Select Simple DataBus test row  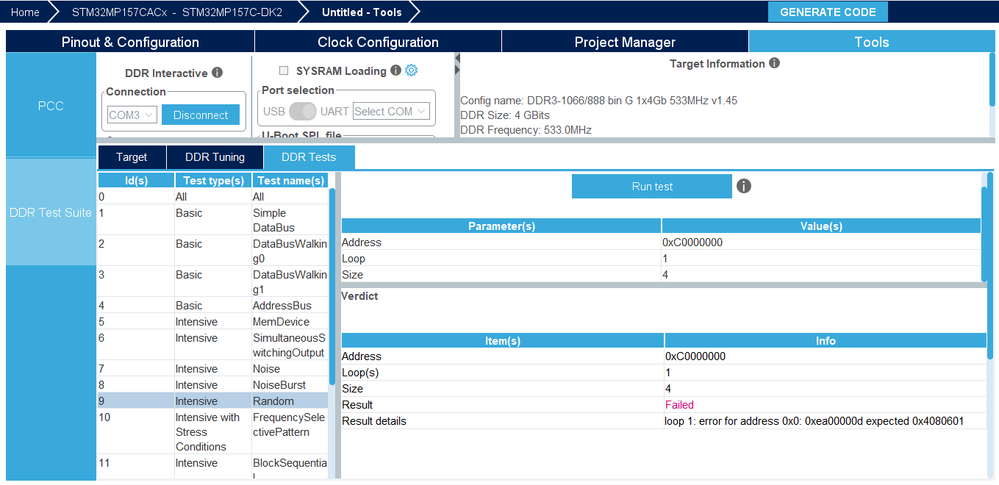(213, 220)
